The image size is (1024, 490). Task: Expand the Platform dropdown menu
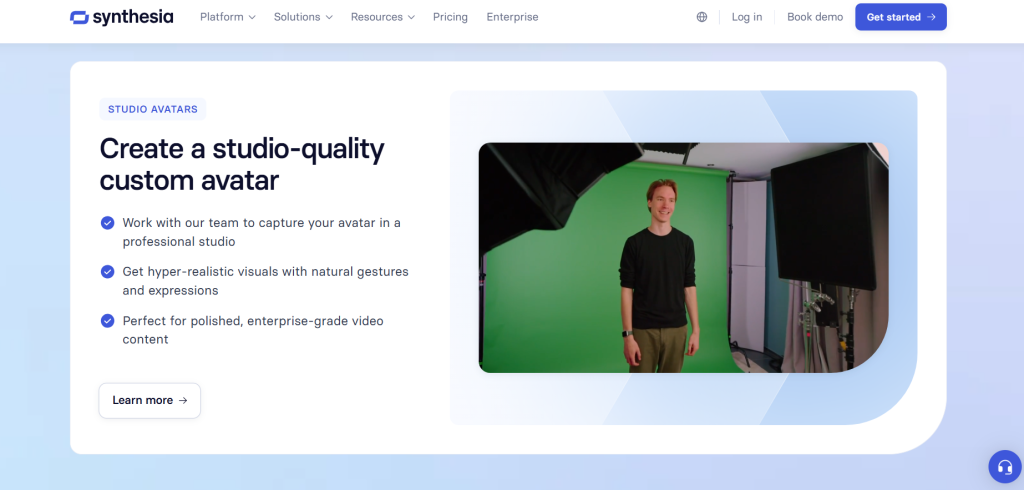[227, 17]
